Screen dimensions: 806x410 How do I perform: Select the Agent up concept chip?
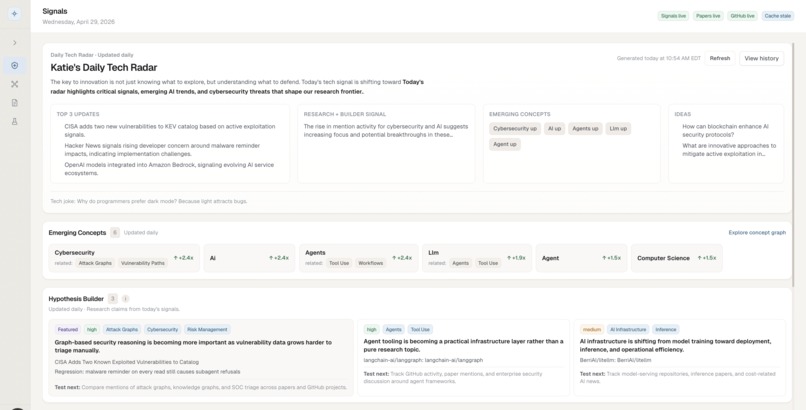pyautogui.click(x=505, y=145)
